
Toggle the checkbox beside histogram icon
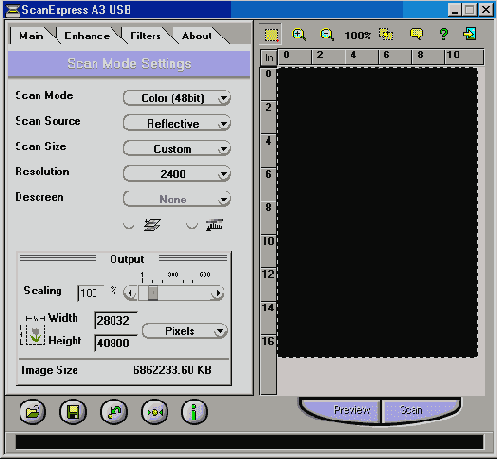click(192, 225)
